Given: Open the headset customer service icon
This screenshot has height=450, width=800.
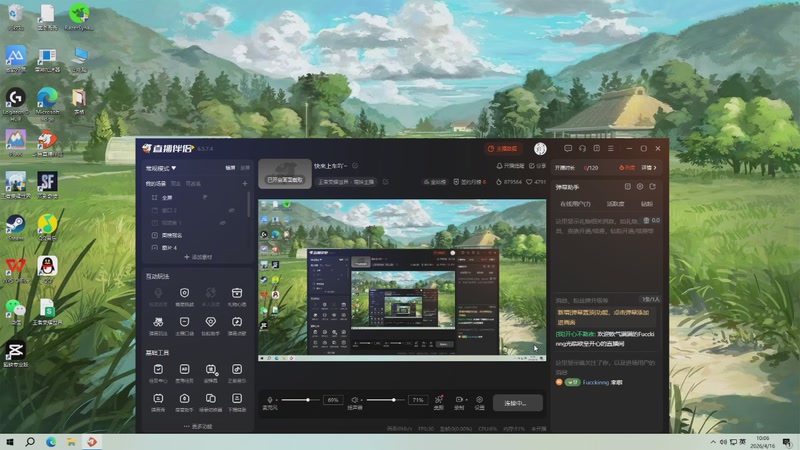Looking at the screenshot, I should click(582, 148).
